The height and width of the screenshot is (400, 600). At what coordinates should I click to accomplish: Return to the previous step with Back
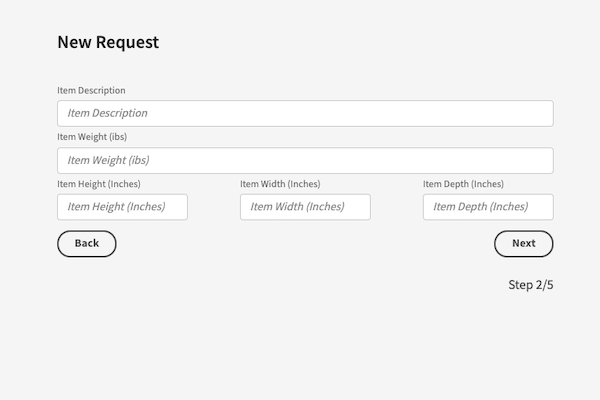tap(87, 243)
